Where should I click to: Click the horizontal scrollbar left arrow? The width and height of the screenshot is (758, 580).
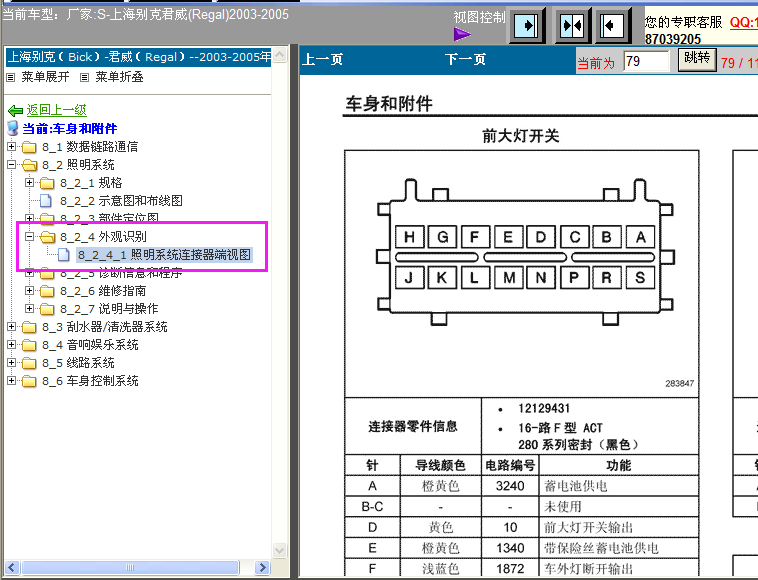coord(13,567)
